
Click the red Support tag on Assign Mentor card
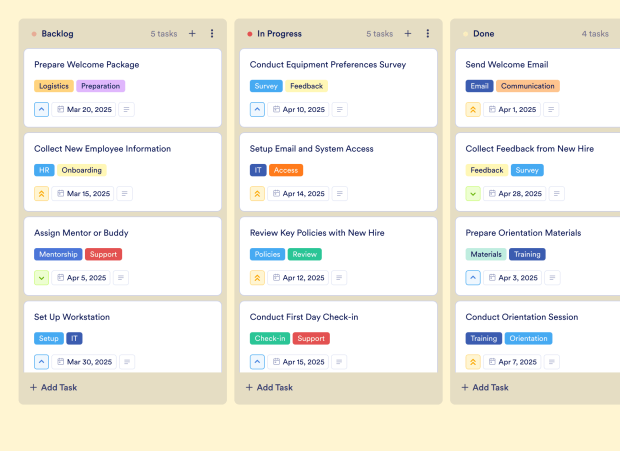(x=103, y=254)
